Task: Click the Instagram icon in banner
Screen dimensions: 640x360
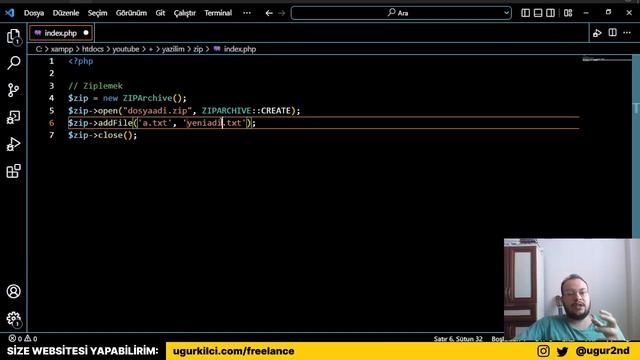Action: coord(543,351)
